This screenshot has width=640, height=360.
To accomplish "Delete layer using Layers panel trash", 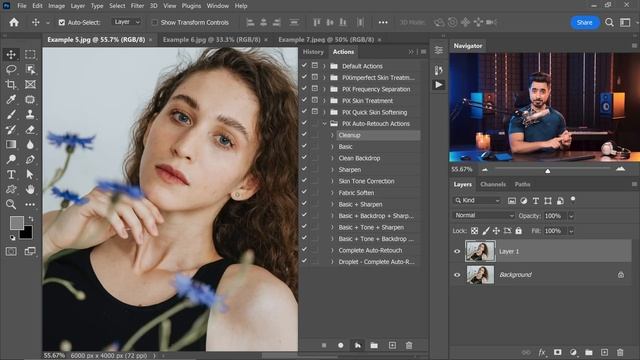I will click(x=620, y=352).
